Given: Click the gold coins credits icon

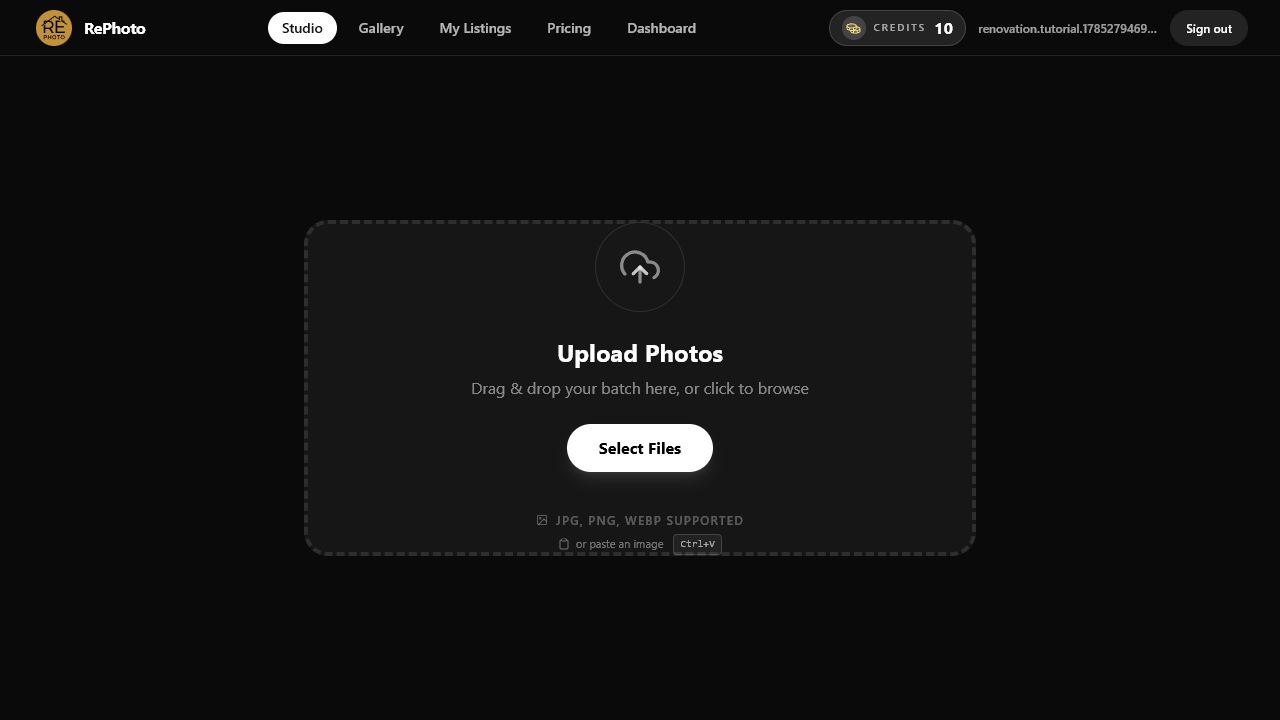Looking at the screenshot, I should pos(853,28).
